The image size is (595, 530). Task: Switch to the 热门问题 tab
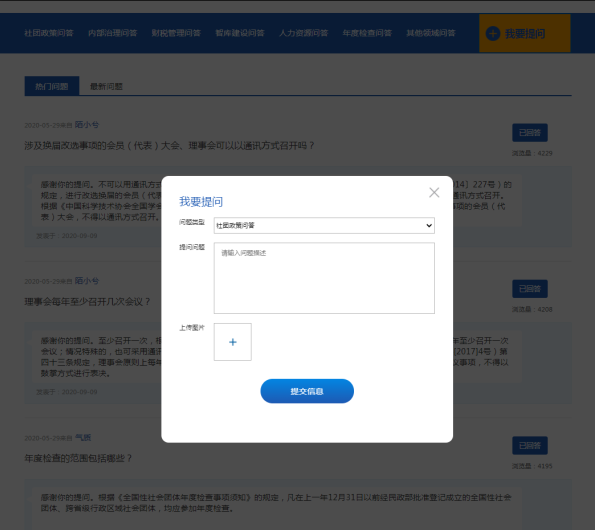(52, 86)
